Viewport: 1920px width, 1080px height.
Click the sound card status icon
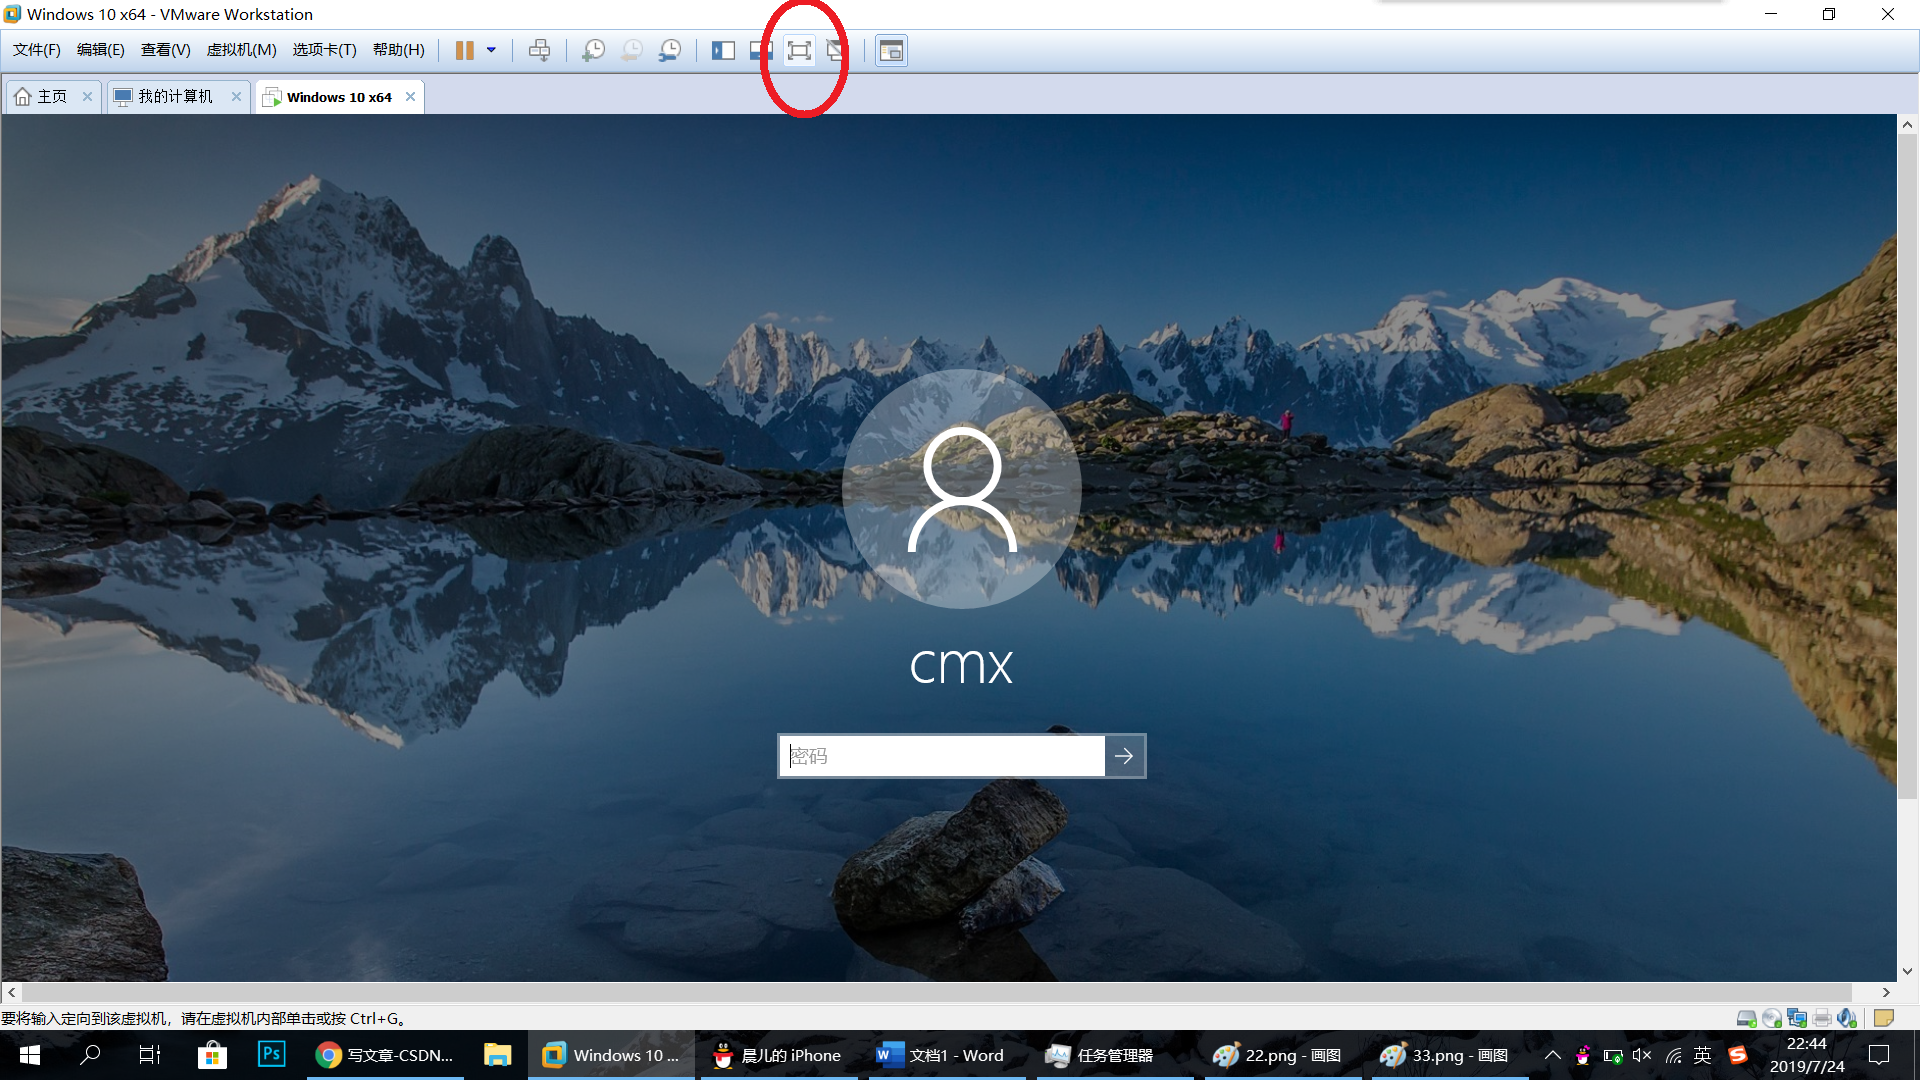1847,1018
